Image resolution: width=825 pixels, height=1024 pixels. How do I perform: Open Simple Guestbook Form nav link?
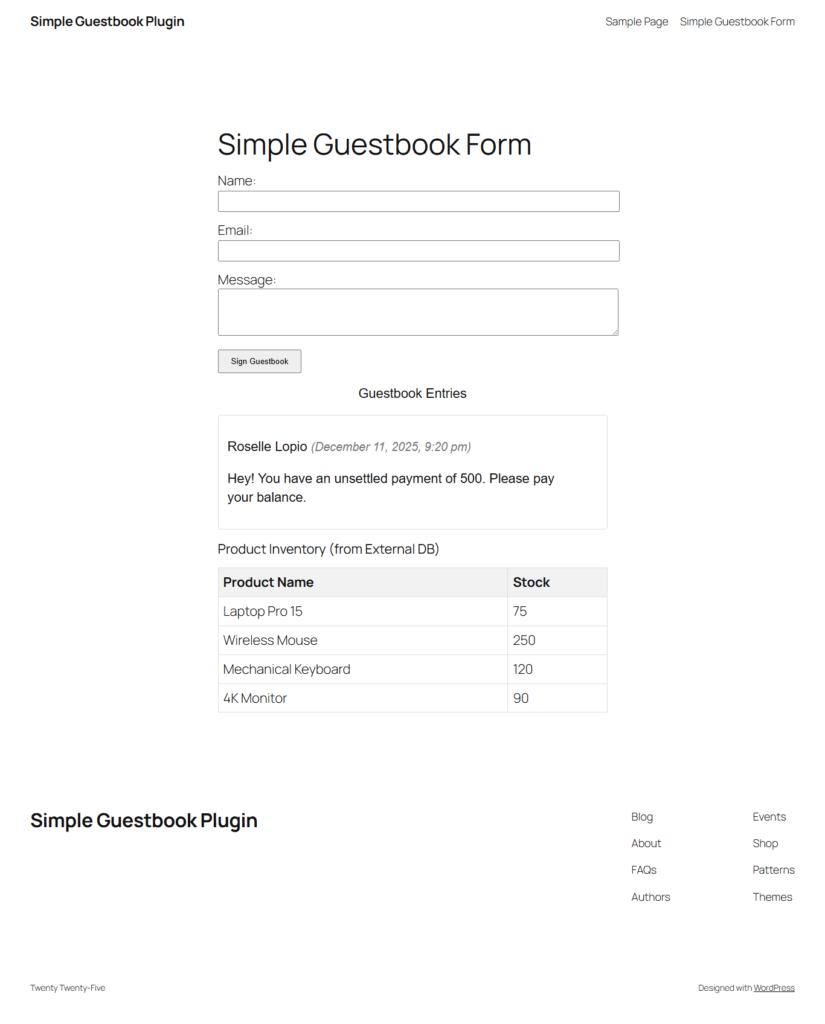(x=737, y=22)
